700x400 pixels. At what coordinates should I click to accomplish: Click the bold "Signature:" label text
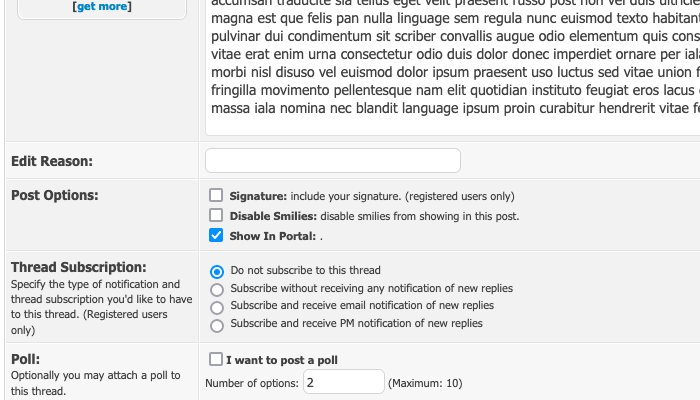258,197
